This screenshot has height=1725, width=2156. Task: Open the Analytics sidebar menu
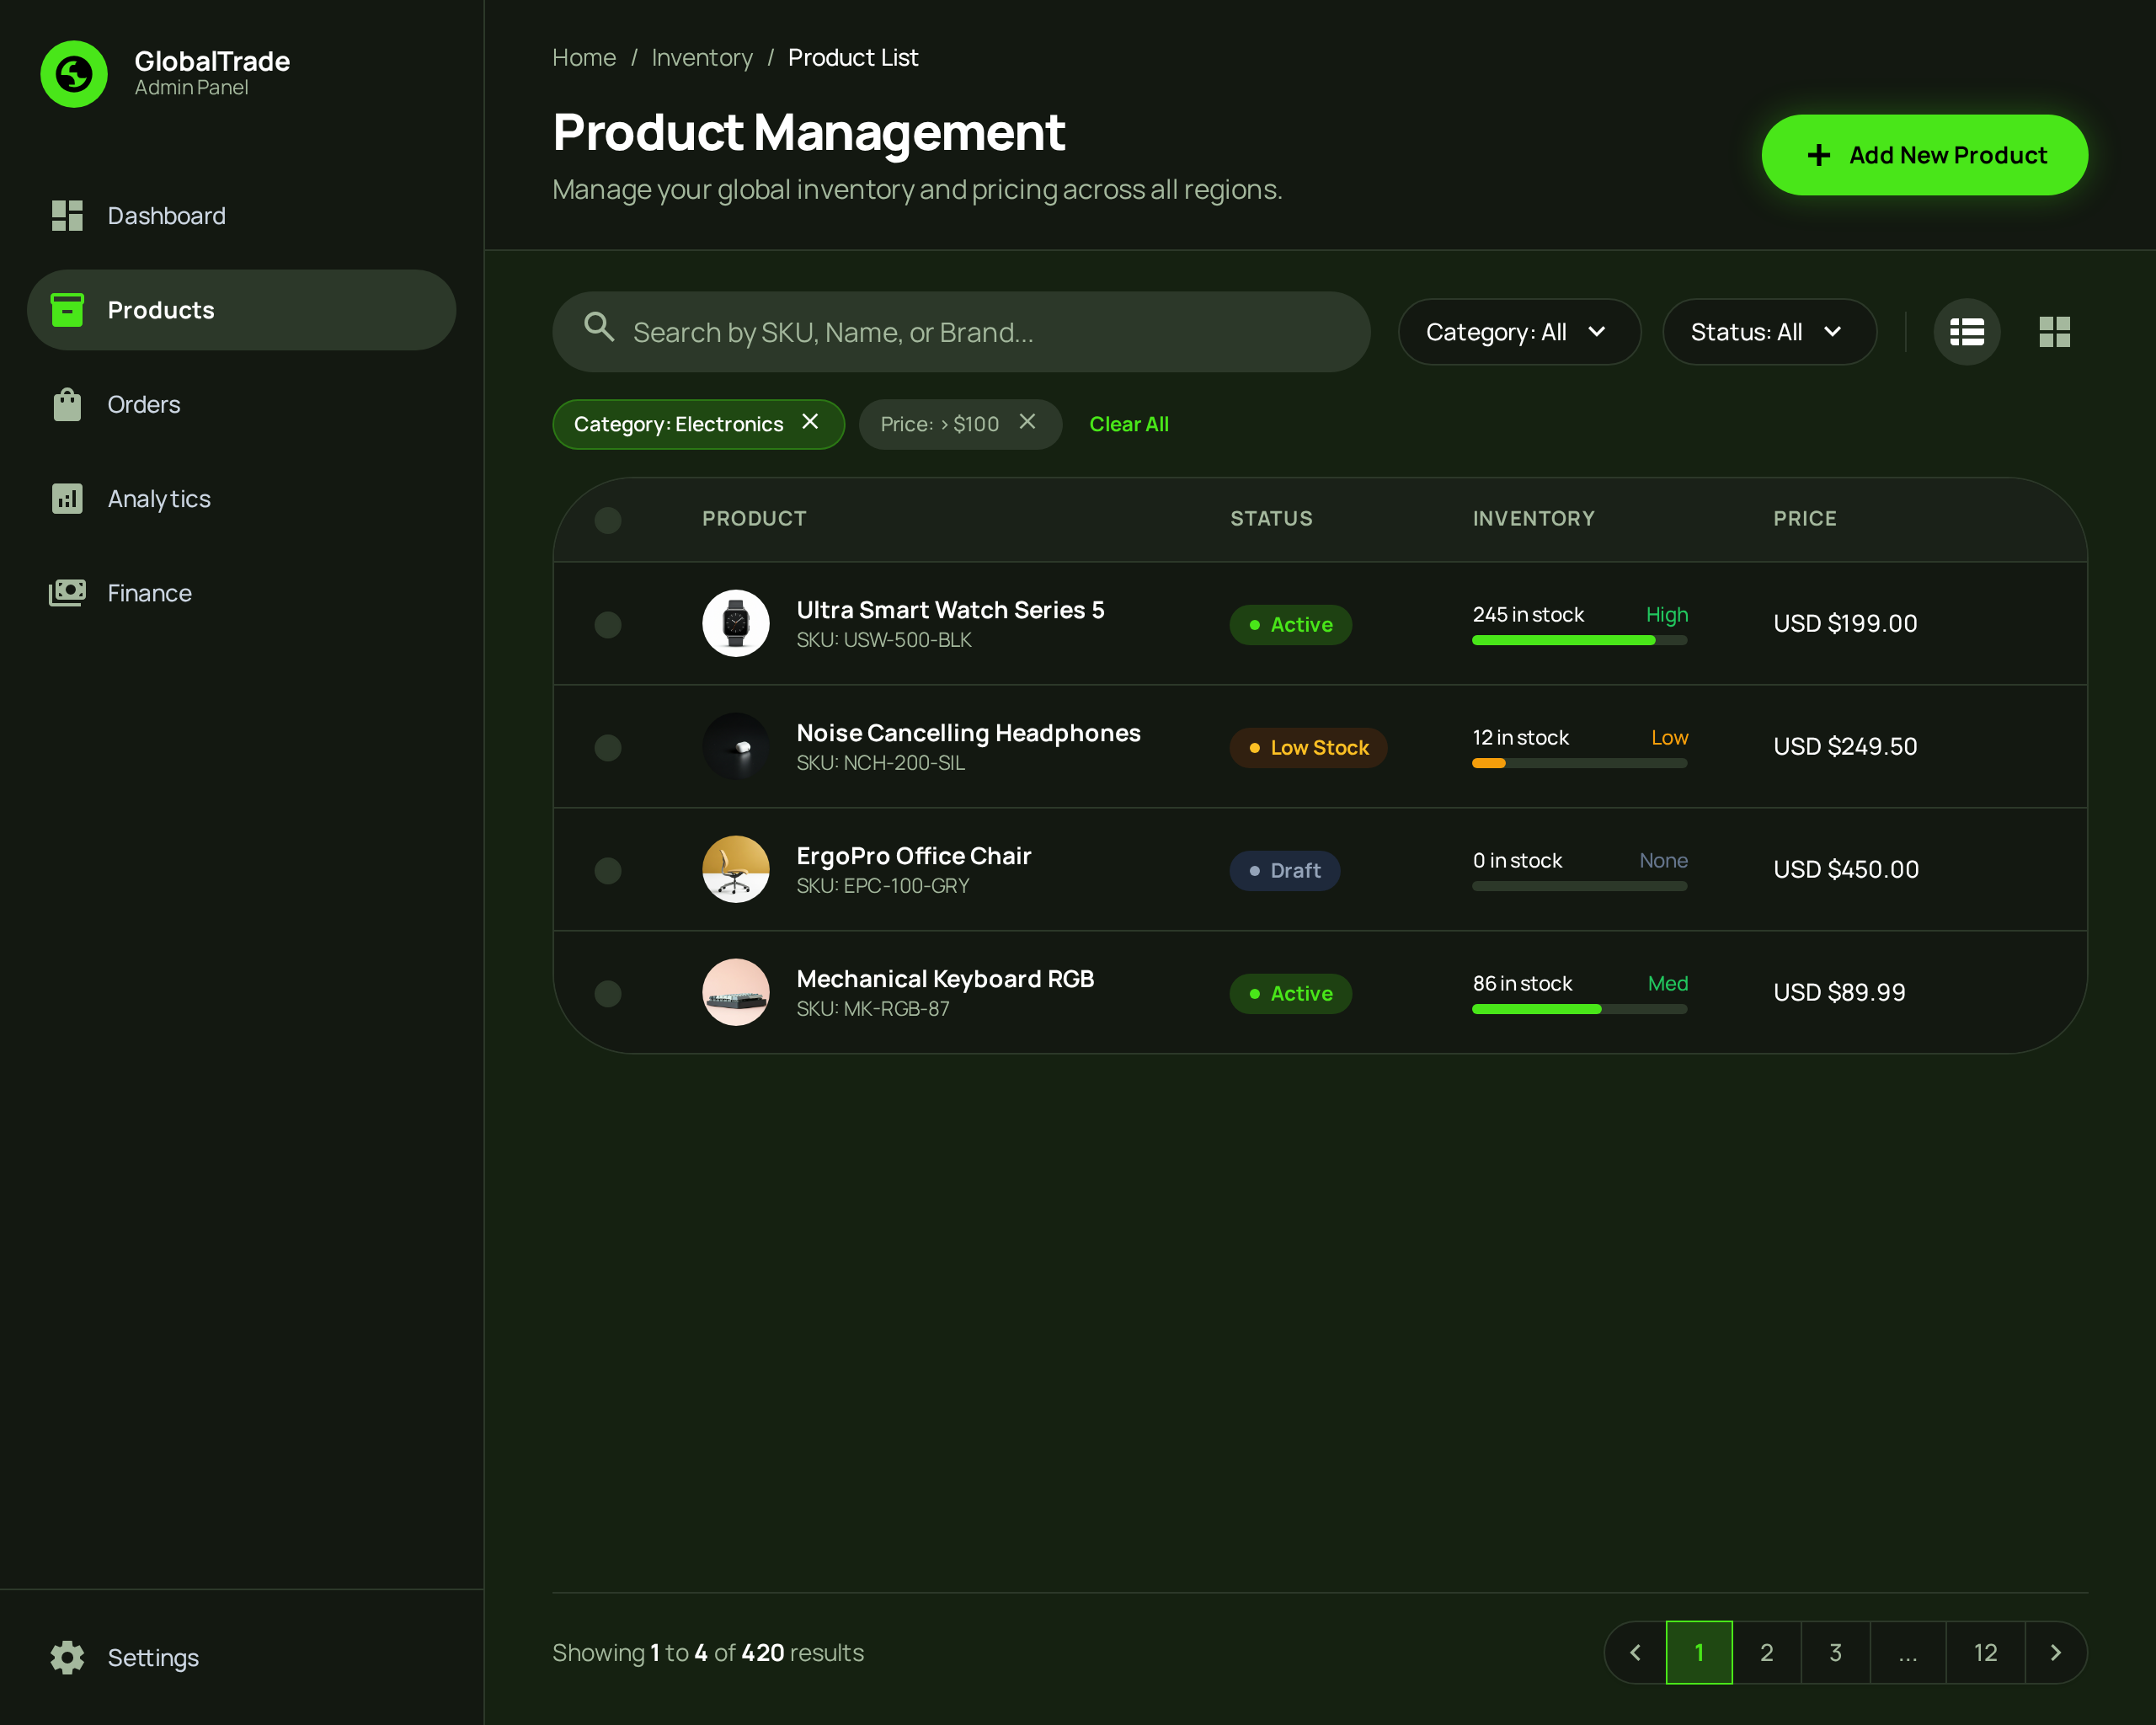159,499
